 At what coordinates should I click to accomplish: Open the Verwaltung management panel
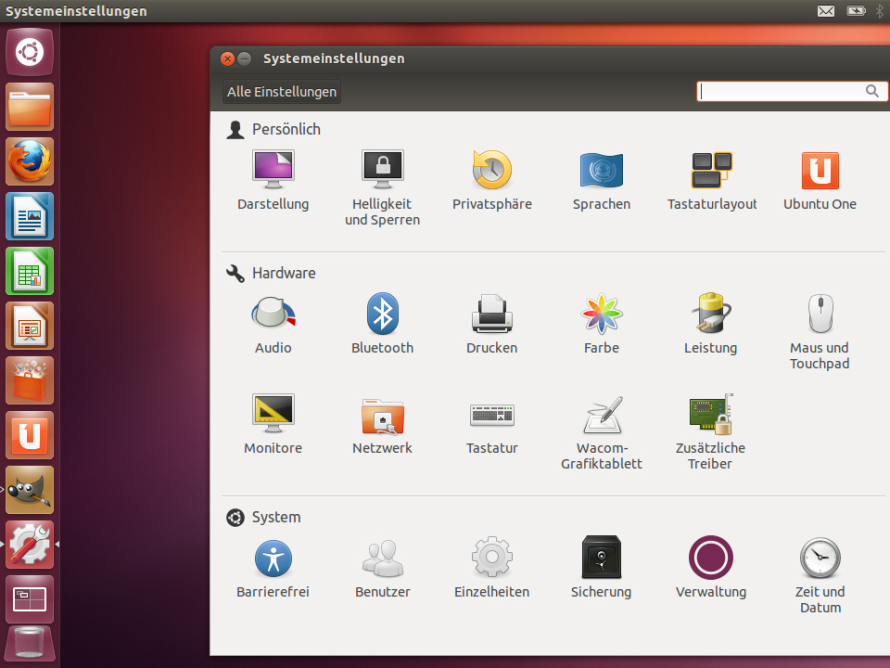click(x=711, y=568)
